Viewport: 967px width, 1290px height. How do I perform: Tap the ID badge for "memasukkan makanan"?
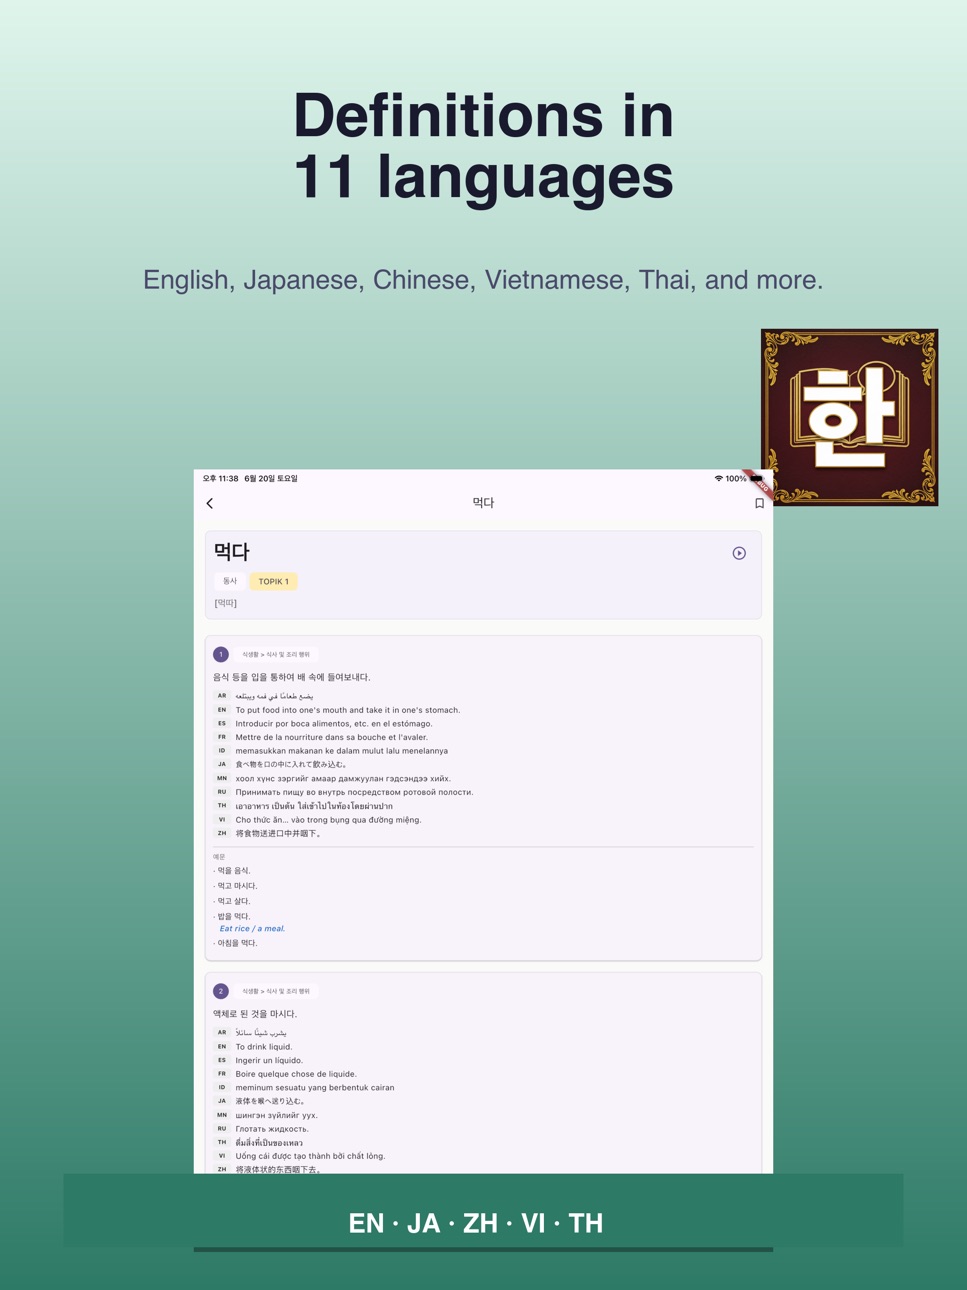222,751
